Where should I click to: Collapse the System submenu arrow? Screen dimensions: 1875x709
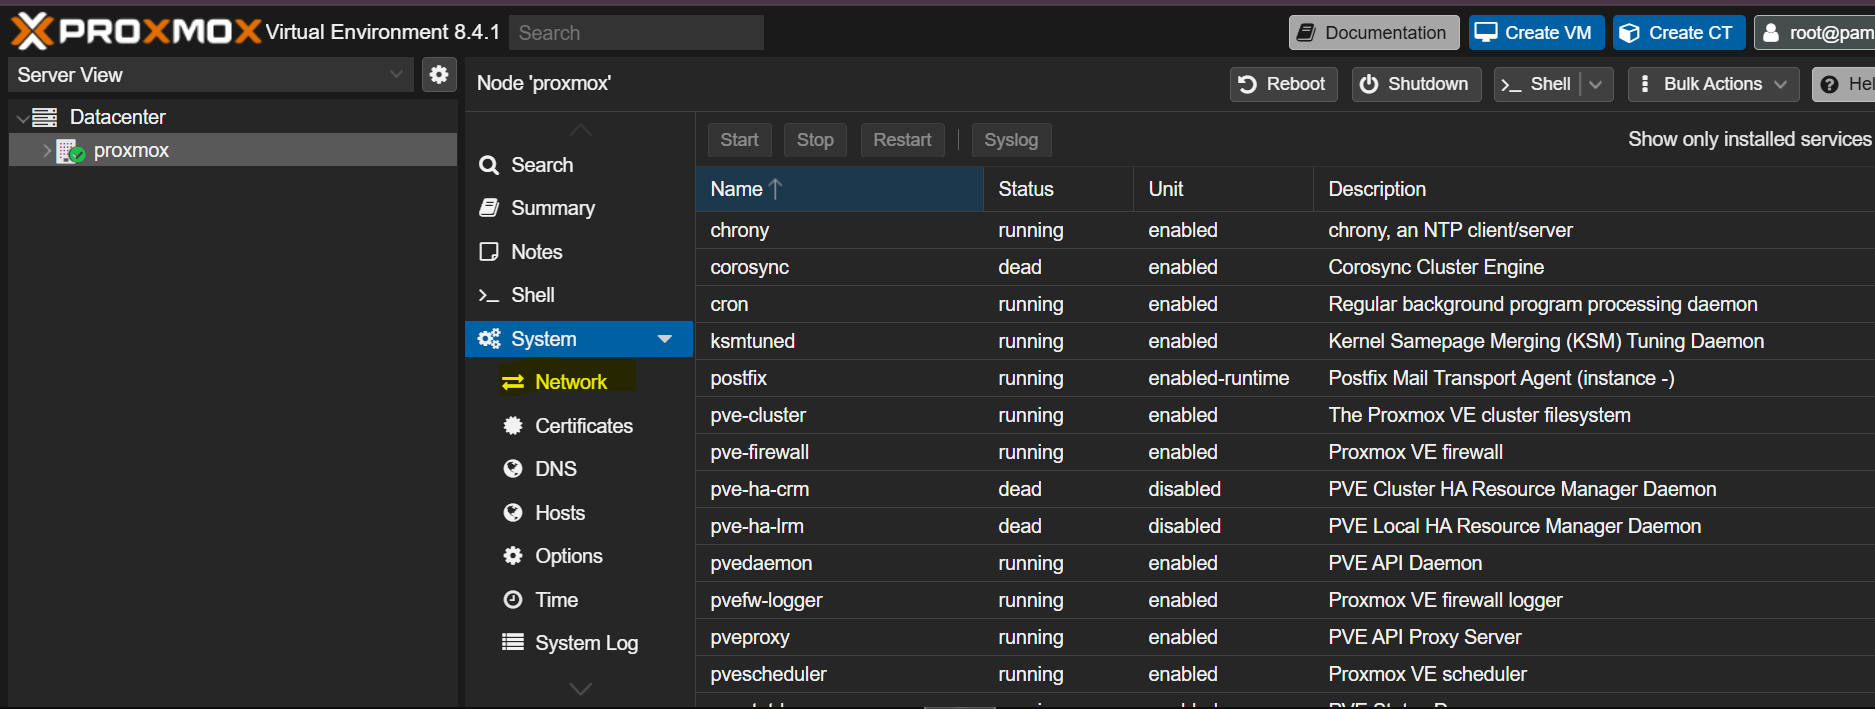[x=665, y=339]
